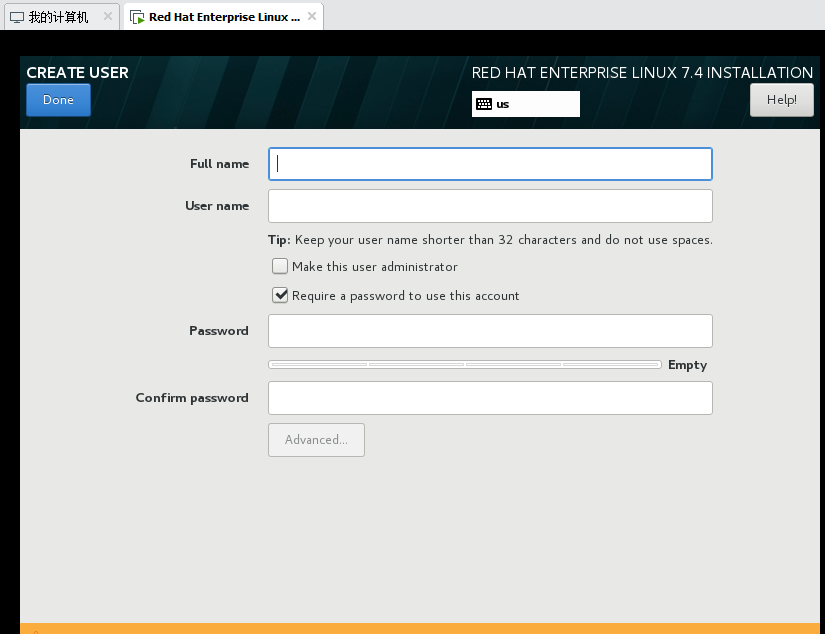Open the us keyboard layout selector
The width and height of the screenshot is (825, 634).
[x=526, y=104]
